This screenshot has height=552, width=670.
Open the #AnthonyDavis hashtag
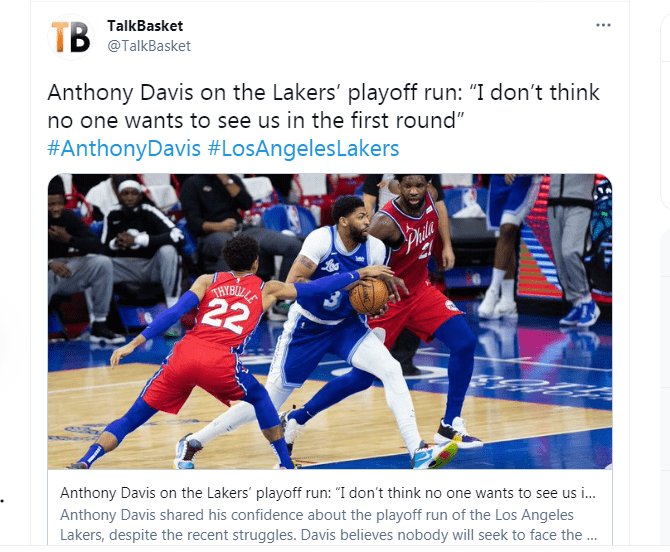tap(124, 149)
